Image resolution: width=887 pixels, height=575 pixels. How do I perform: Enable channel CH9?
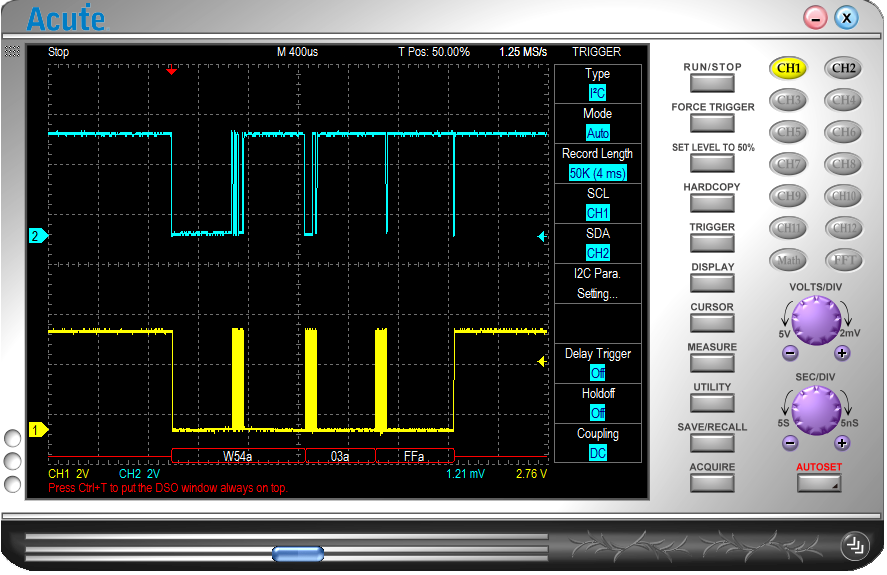pyautogui.click(x=789, y=196)
